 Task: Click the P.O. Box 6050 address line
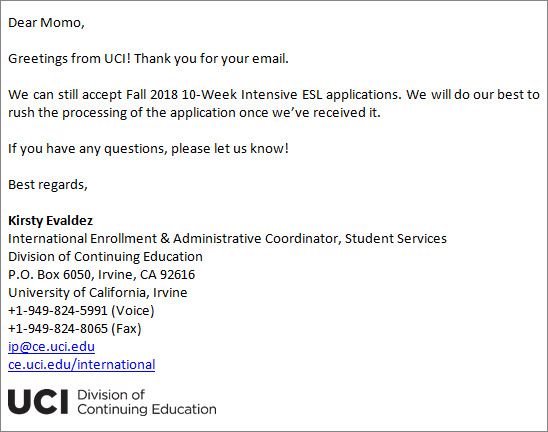101,275
